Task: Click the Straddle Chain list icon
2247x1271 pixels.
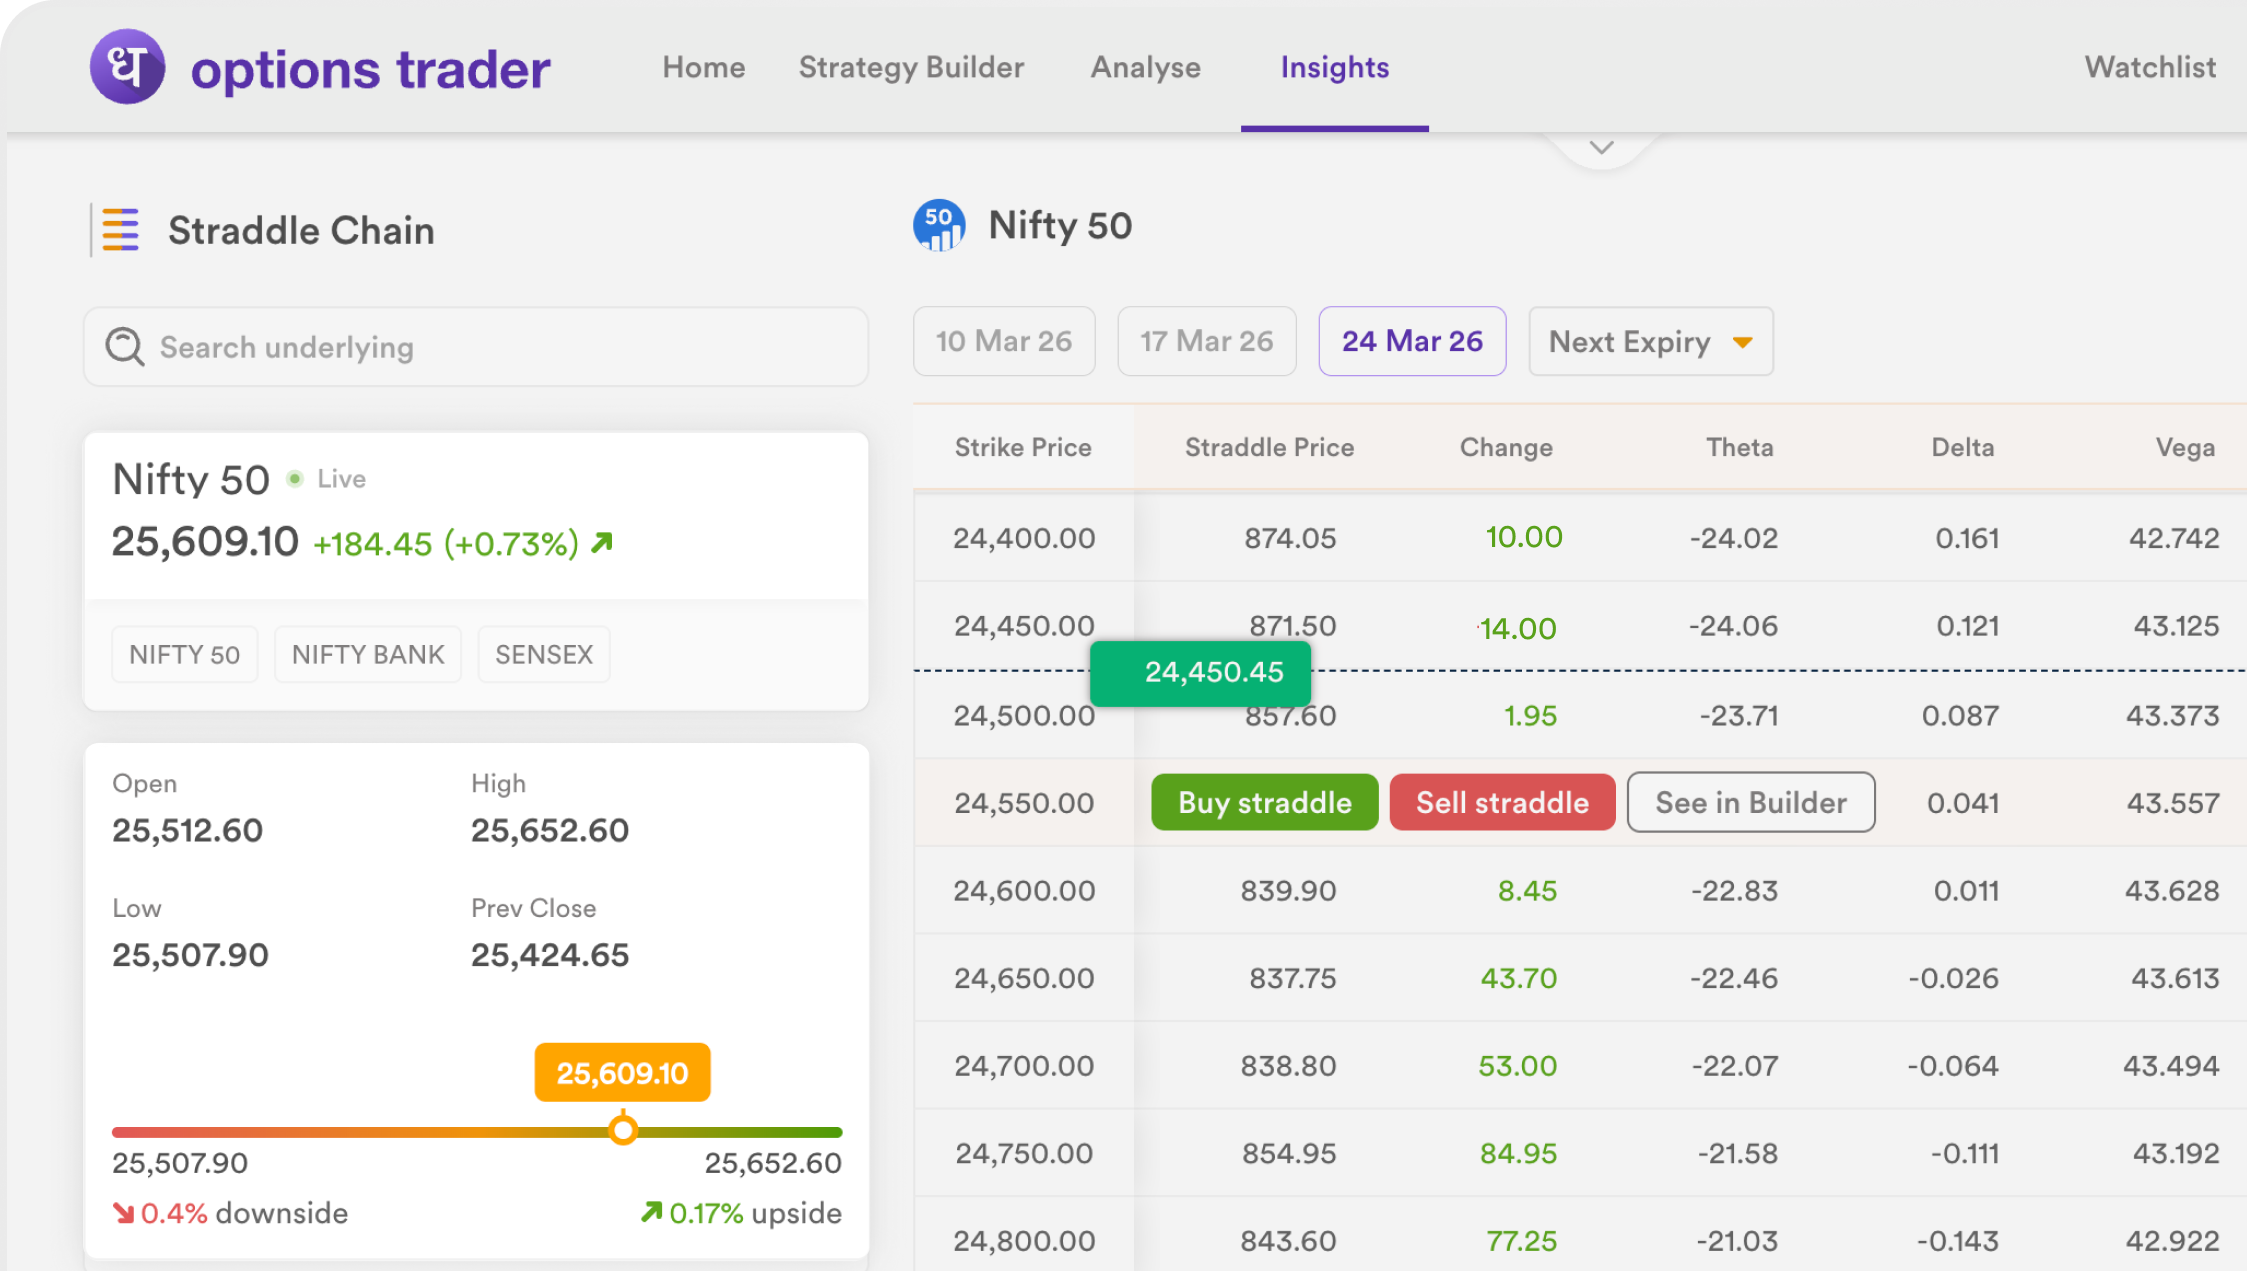Action: coord(121,230)
